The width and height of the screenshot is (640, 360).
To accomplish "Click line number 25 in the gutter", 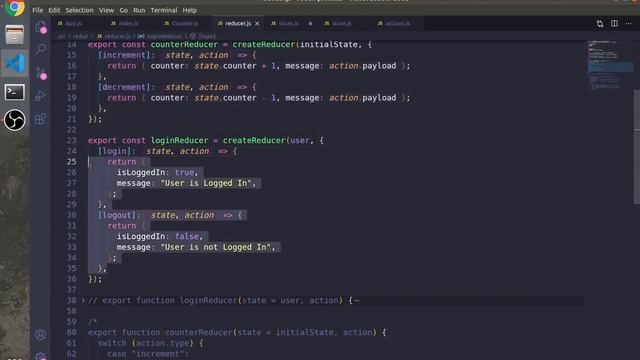I will tap(72, 162).
